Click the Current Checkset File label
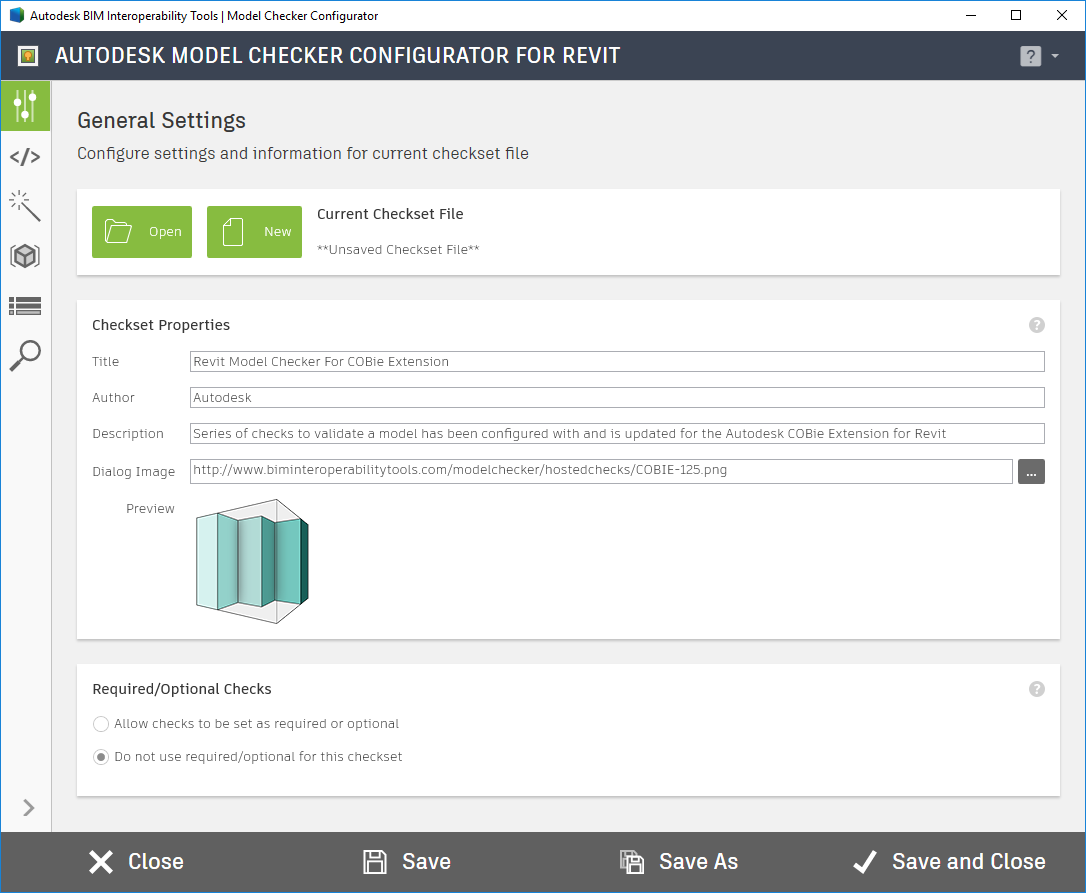The image size is (1086, 893). click(390, 214)
